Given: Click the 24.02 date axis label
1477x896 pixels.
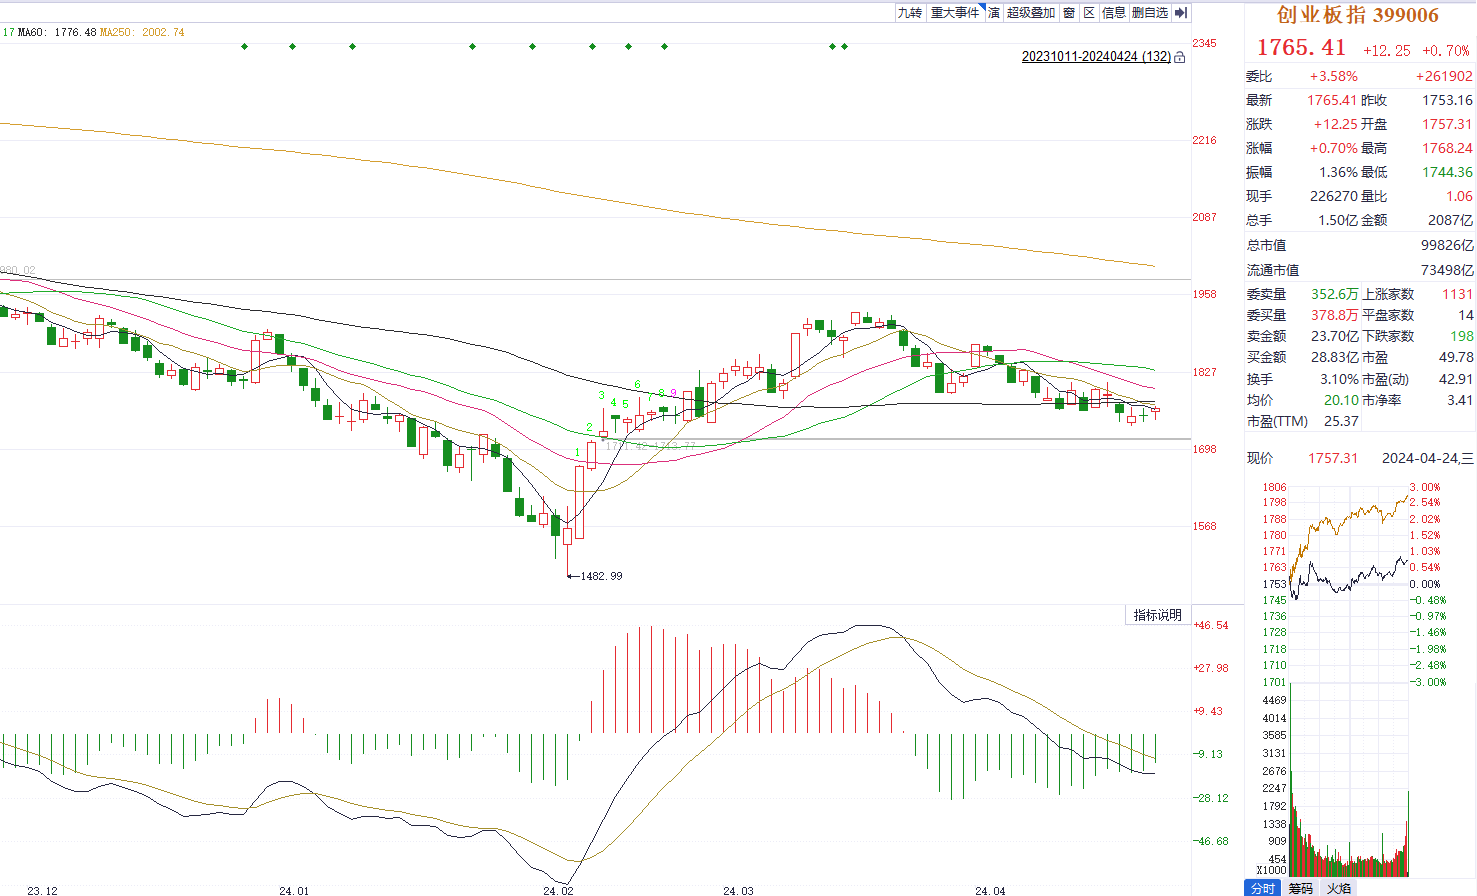Looking at the screenshot, I should coord(558,890).
